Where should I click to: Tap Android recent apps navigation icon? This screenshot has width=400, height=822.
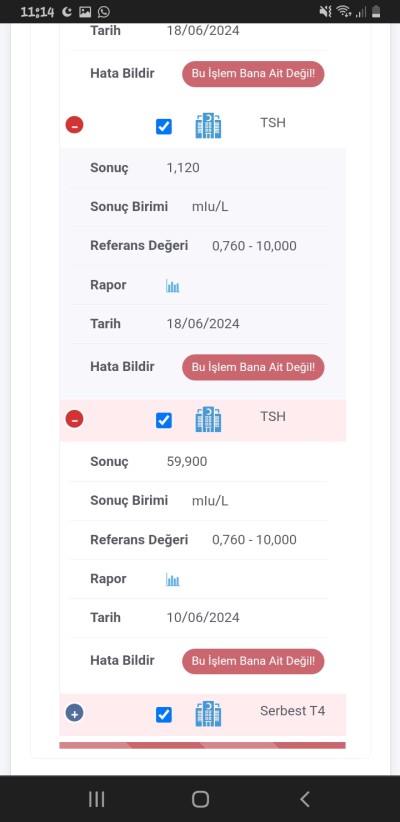click(96, 799)
